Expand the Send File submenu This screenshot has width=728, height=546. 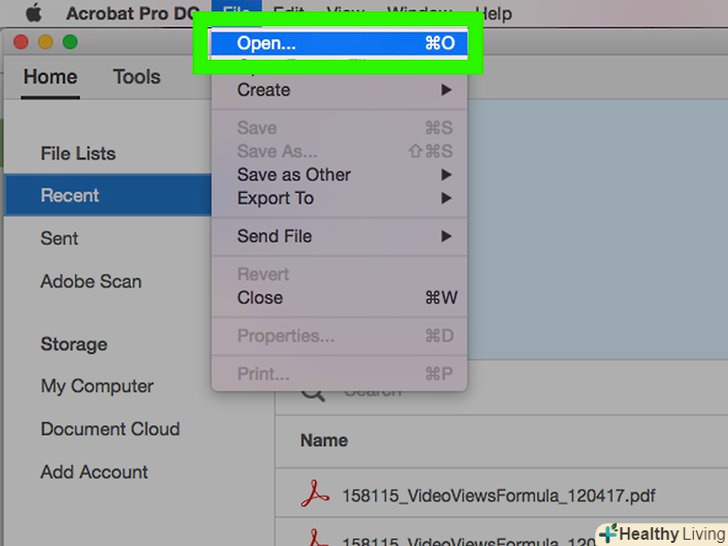[339, 236]
